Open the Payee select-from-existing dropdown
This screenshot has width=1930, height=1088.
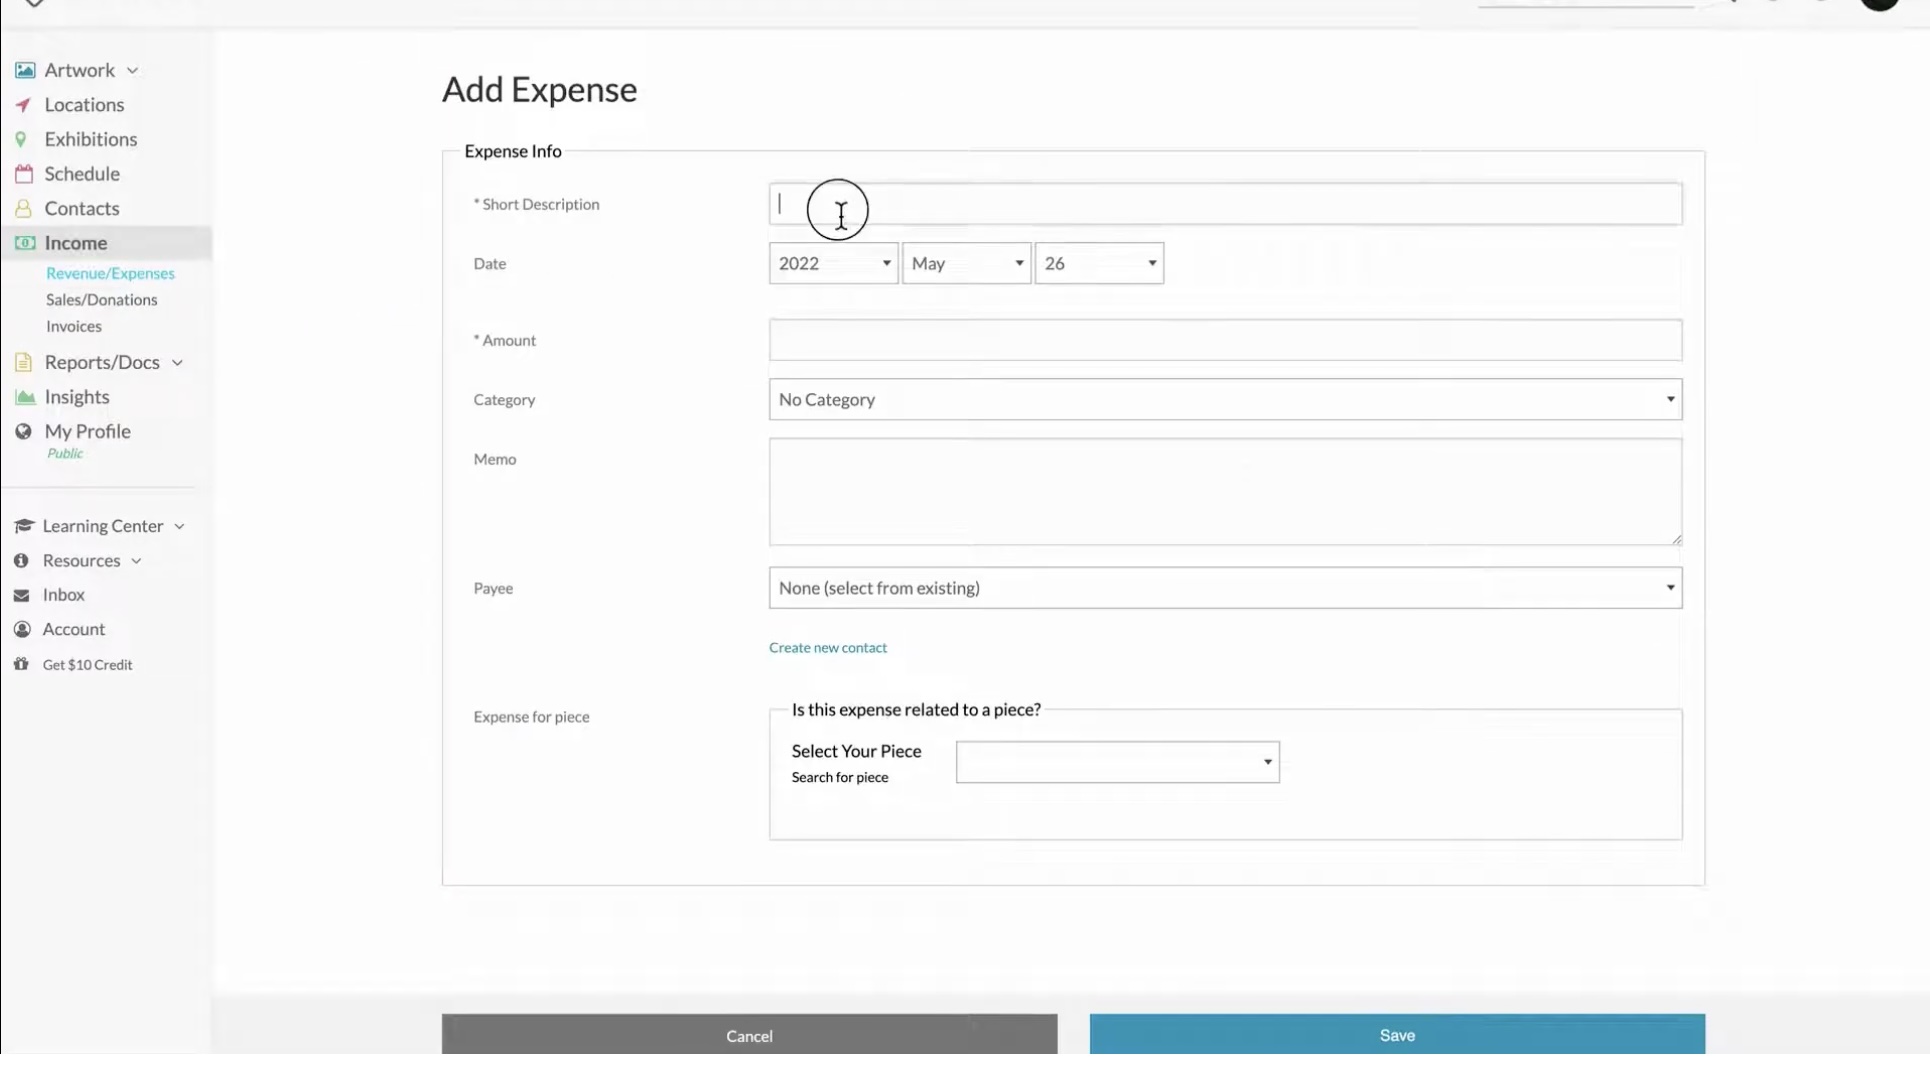pos(1225,588)
